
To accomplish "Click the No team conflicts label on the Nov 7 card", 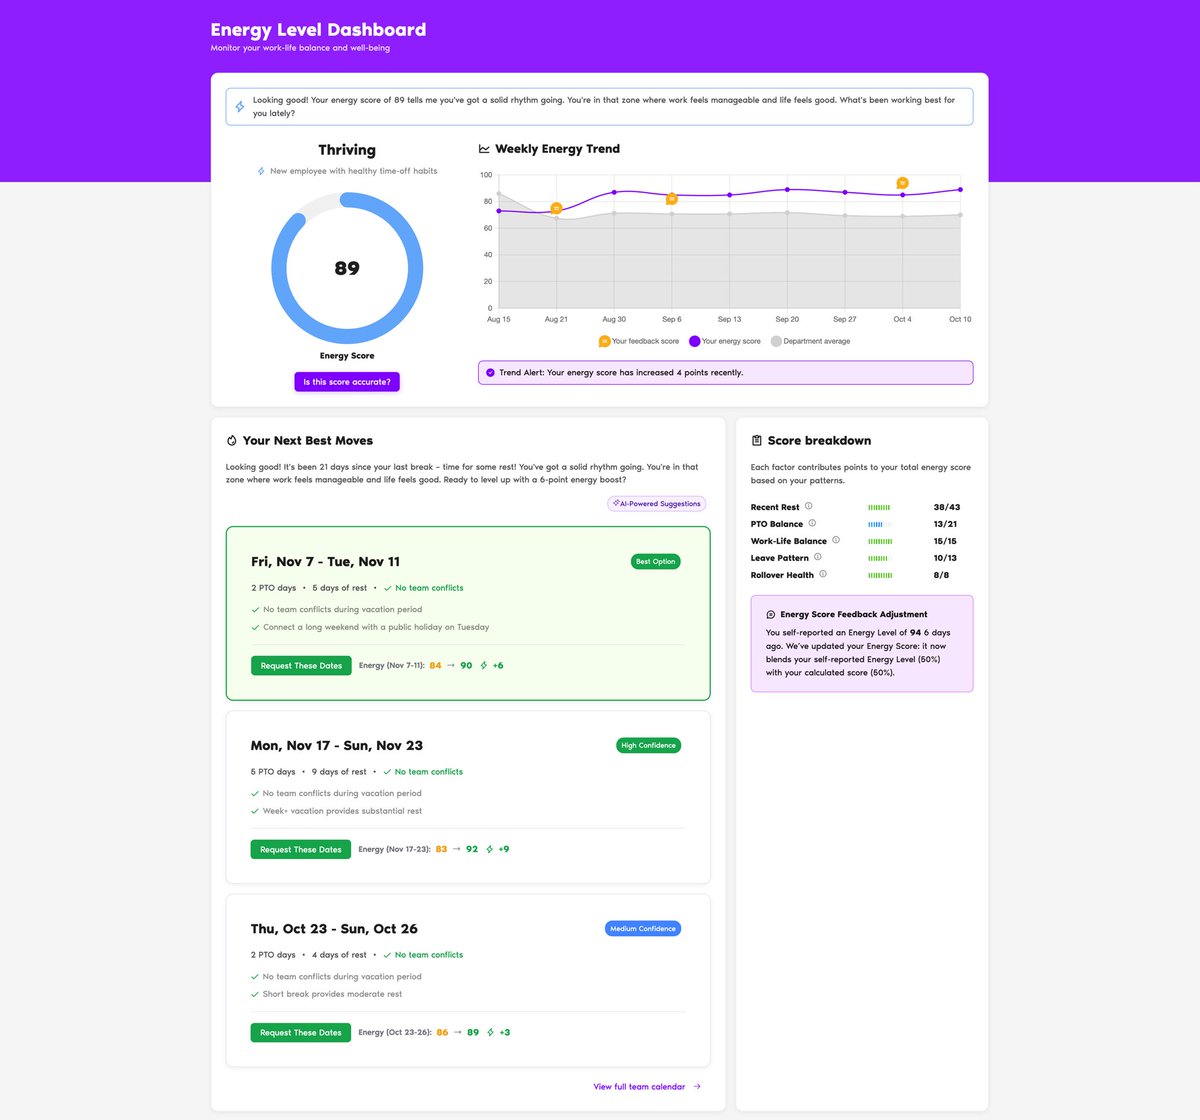I will (x=429, y=588).
